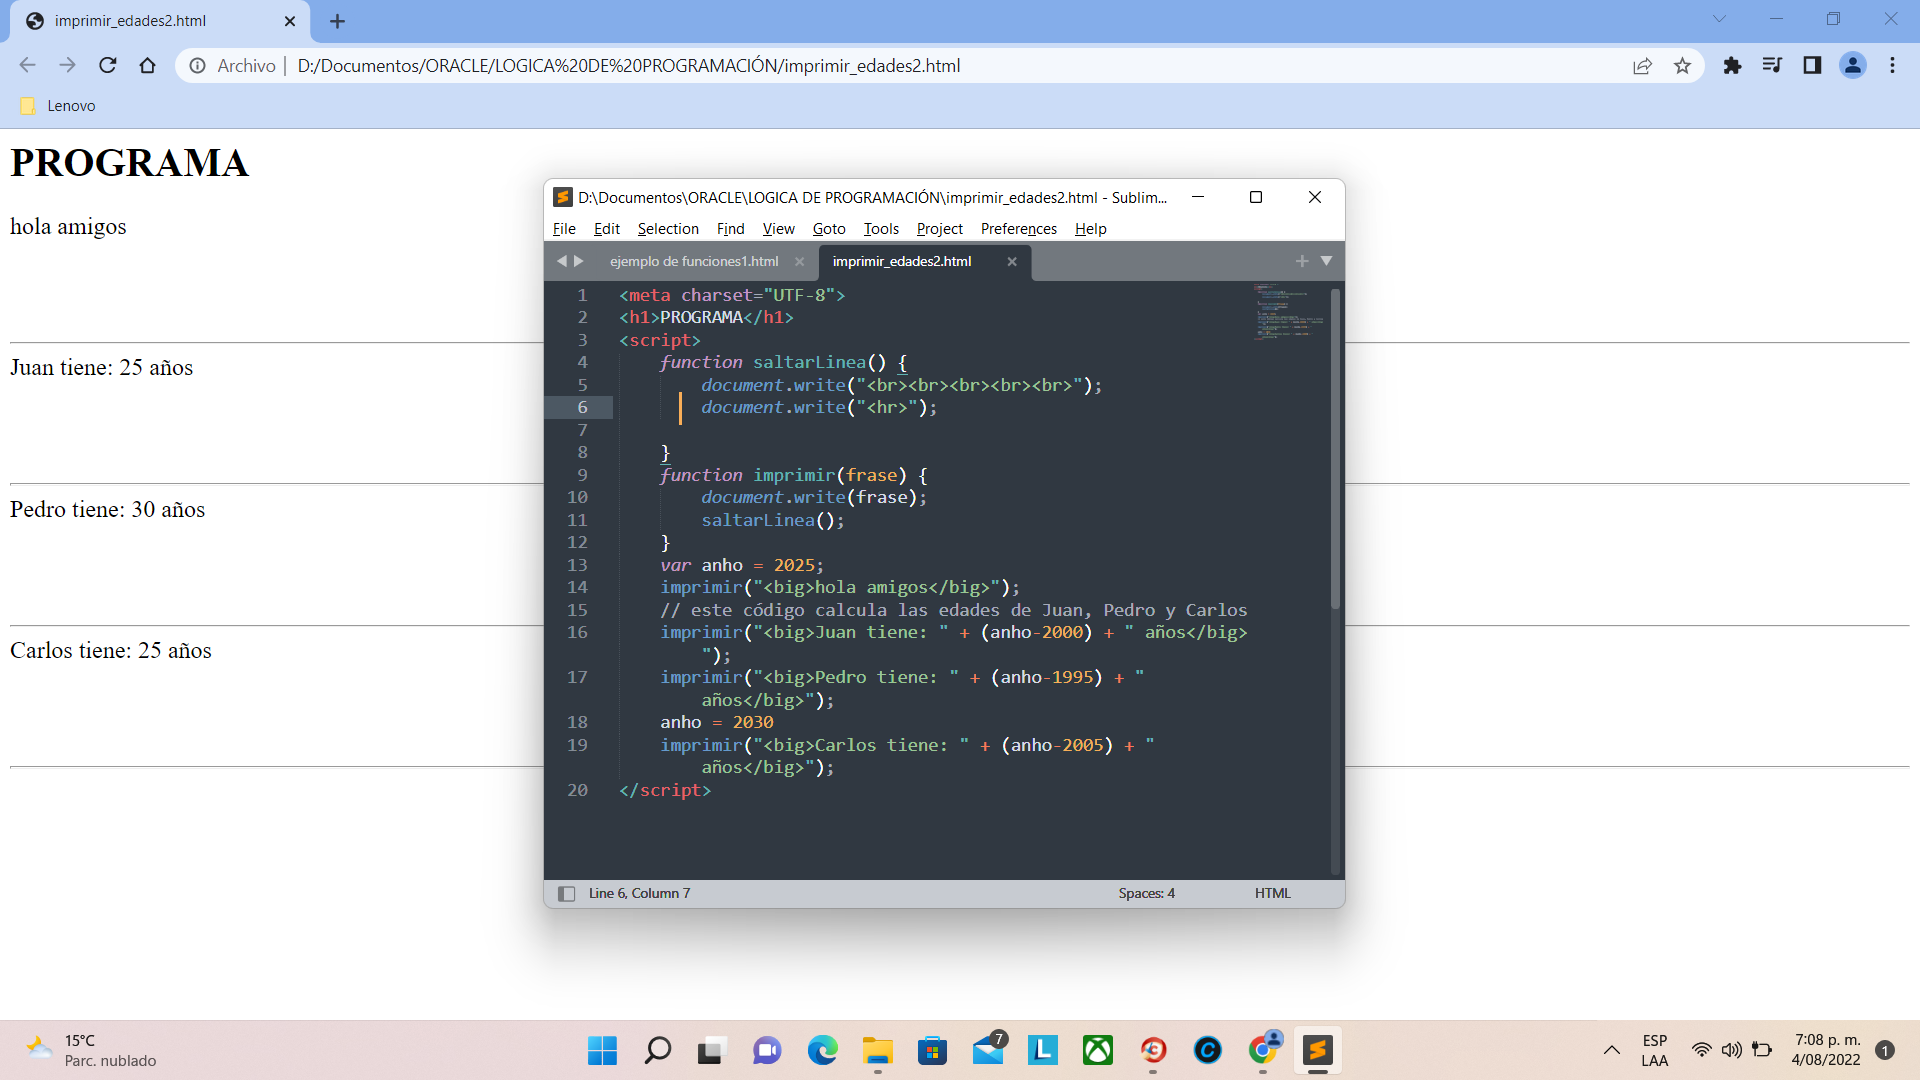Open Xbox app from taskbar
The width and height of the screenshot is (1920, 1080).
tap(1098, 1050)
